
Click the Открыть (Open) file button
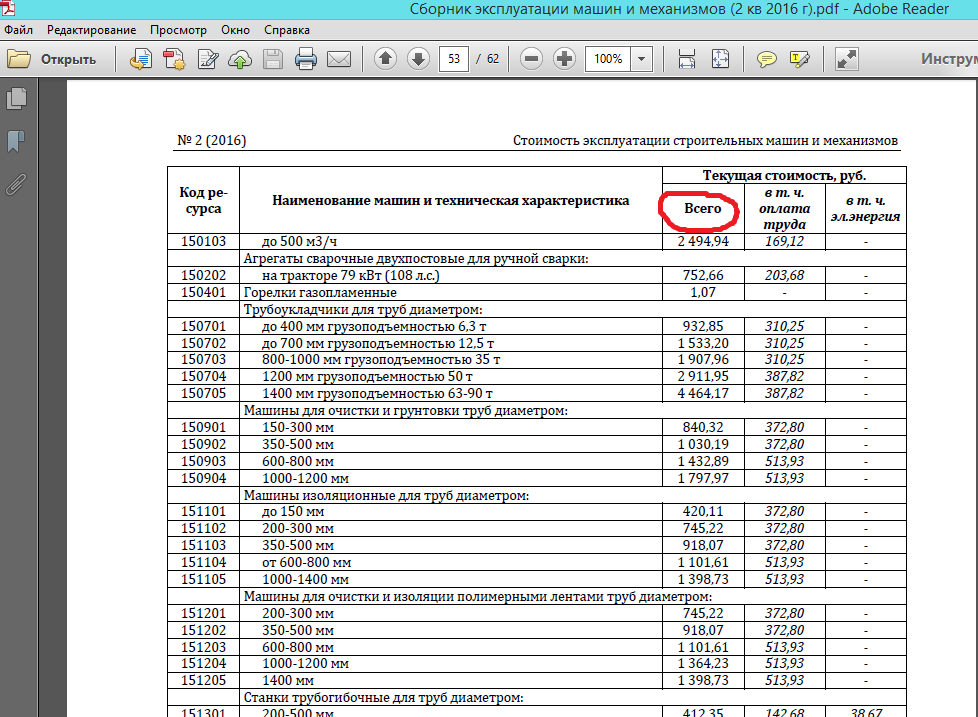(53, 59)
